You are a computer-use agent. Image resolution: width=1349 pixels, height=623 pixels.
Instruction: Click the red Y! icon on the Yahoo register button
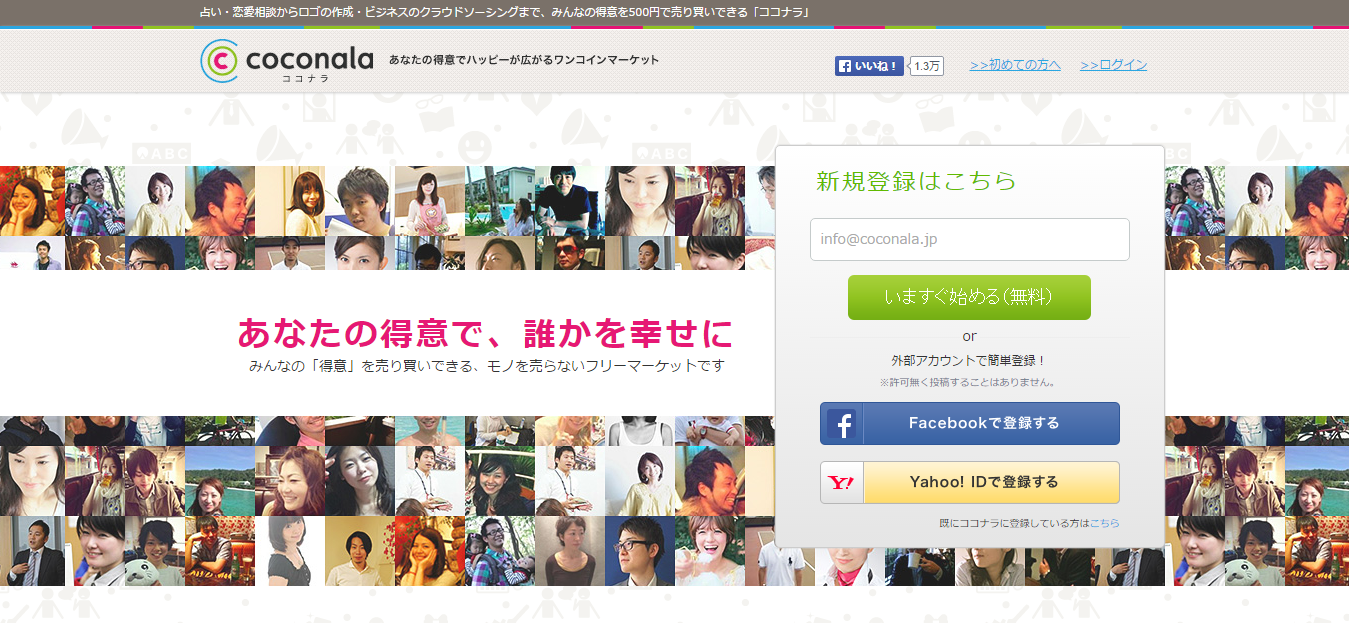tap(842, 483)
